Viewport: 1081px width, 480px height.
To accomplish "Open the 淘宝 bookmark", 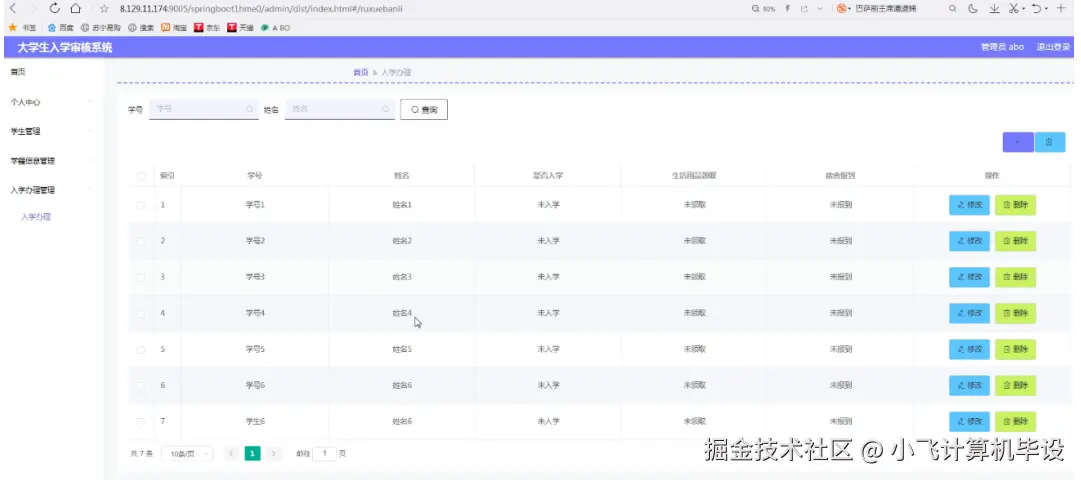I will point(174,28).
